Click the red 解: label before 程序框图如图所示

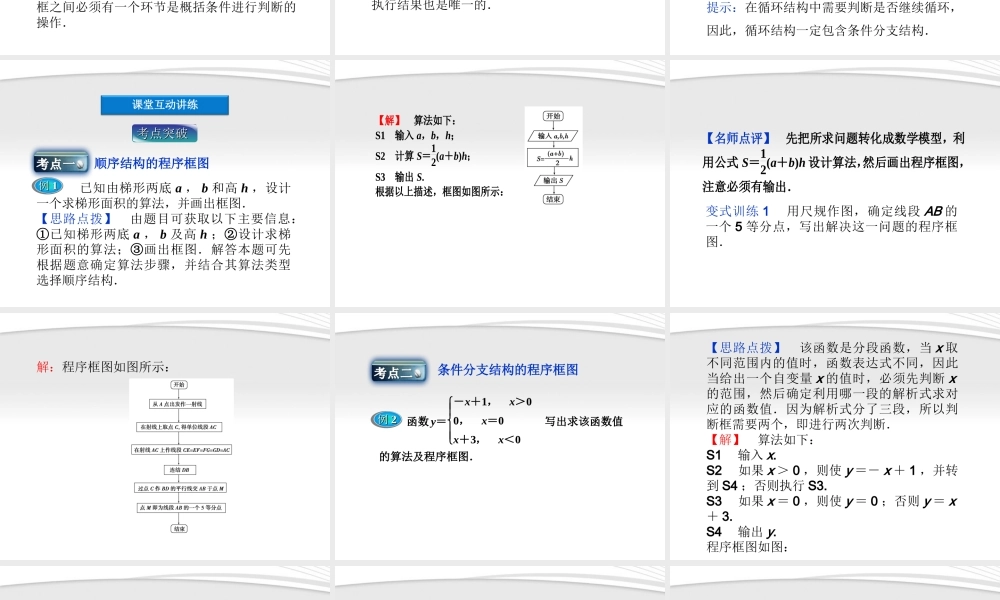[x=45, y=367]
